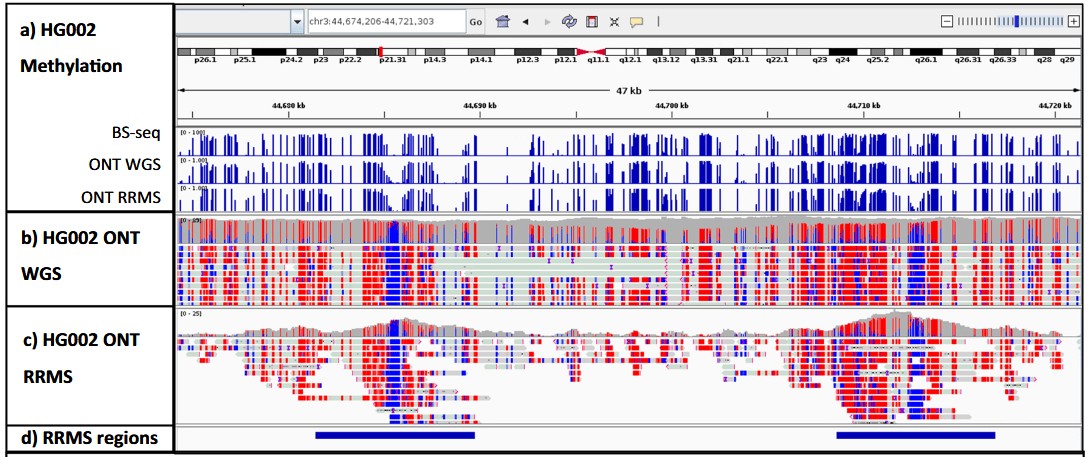Click the red locus marker at p21.31
The image size is (1091, 457).
(x=381, y=51)
